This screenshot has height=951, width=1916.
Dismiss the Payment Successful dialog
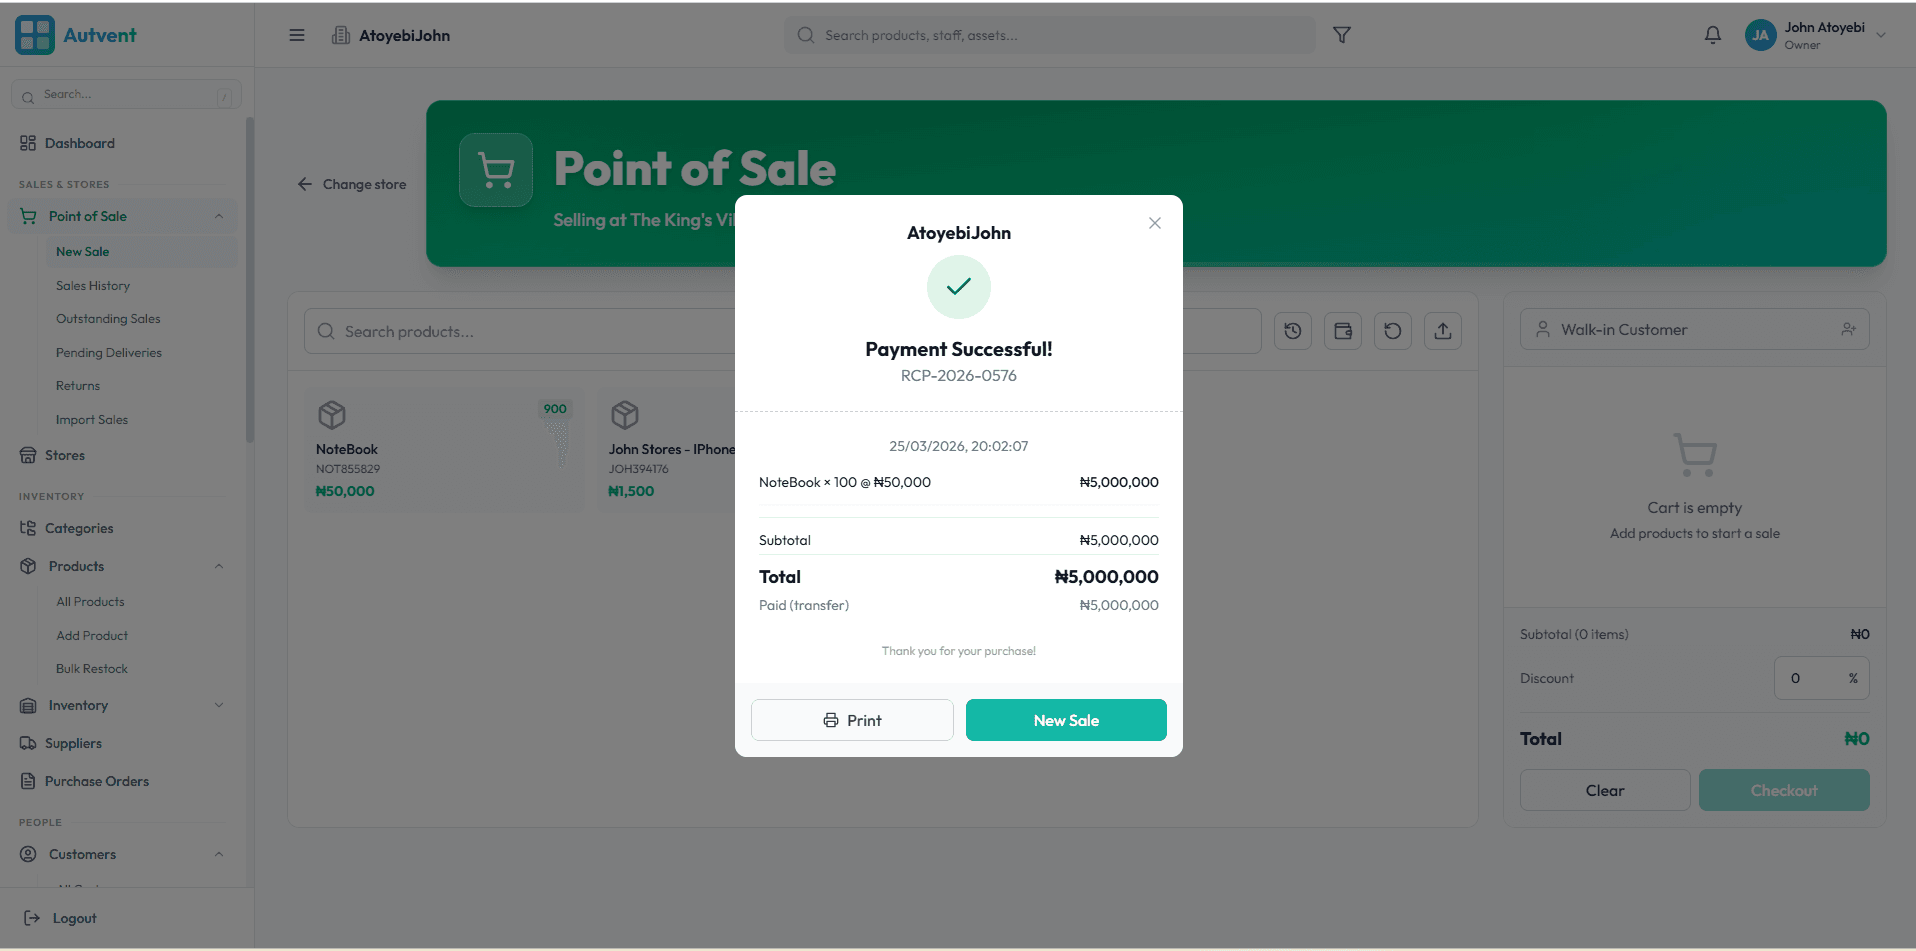(1154, 222)
